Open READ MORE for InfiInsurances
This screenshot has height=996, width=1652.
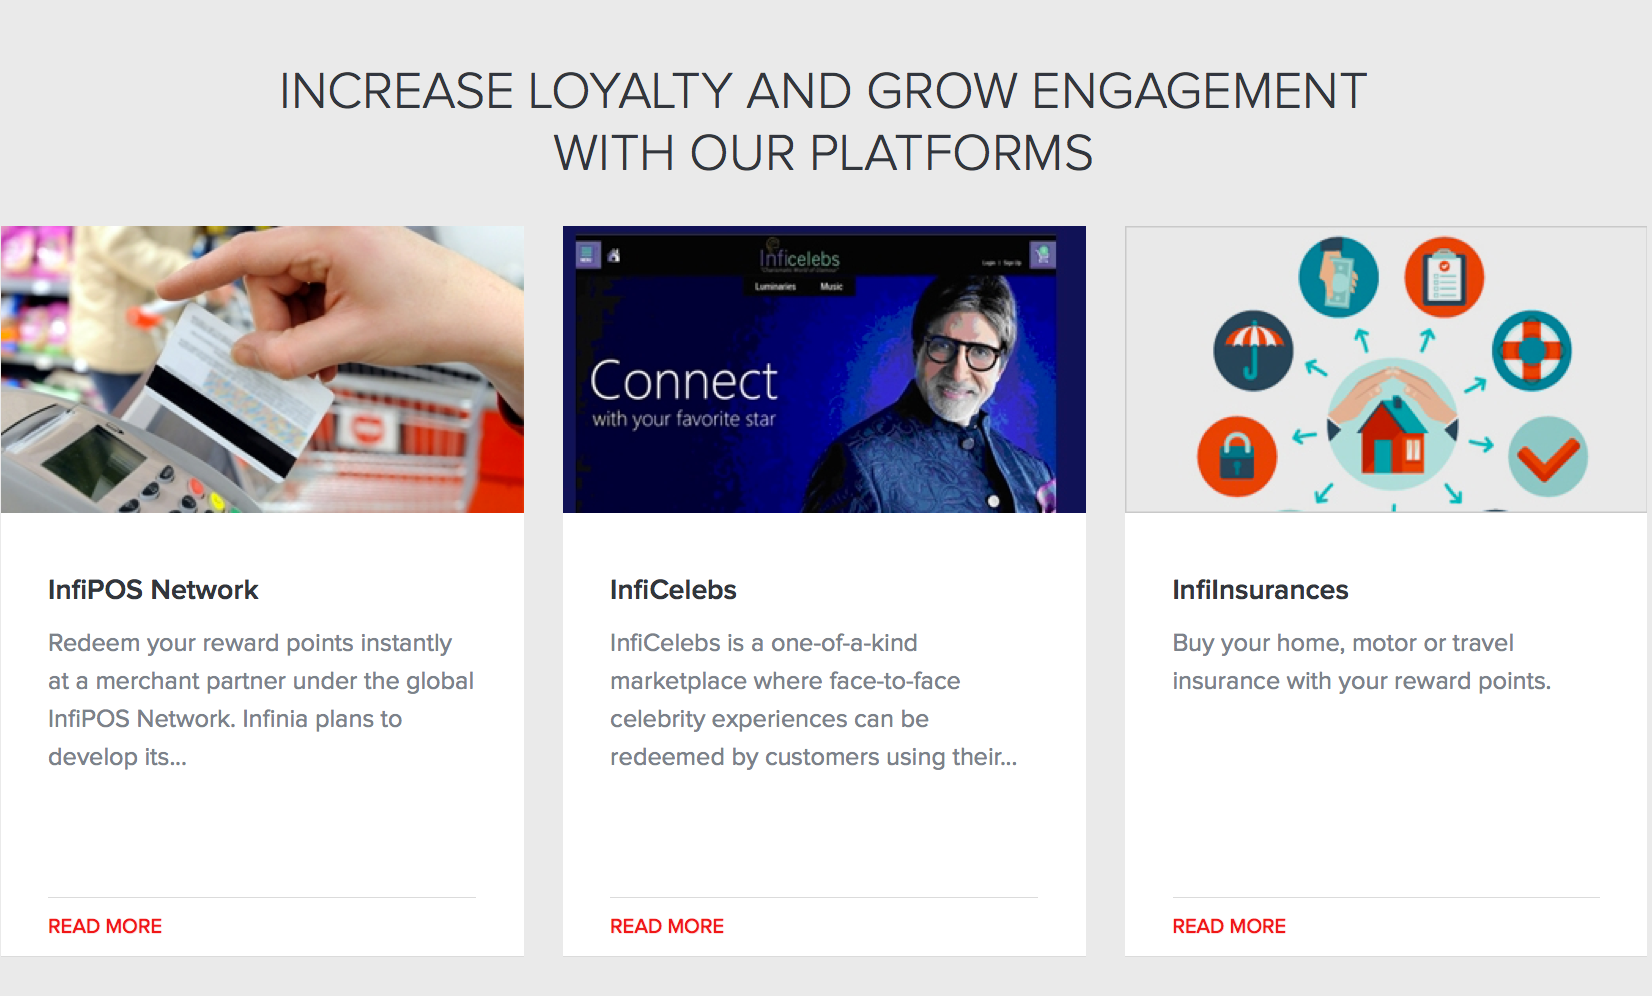(x=1229, y=926)
